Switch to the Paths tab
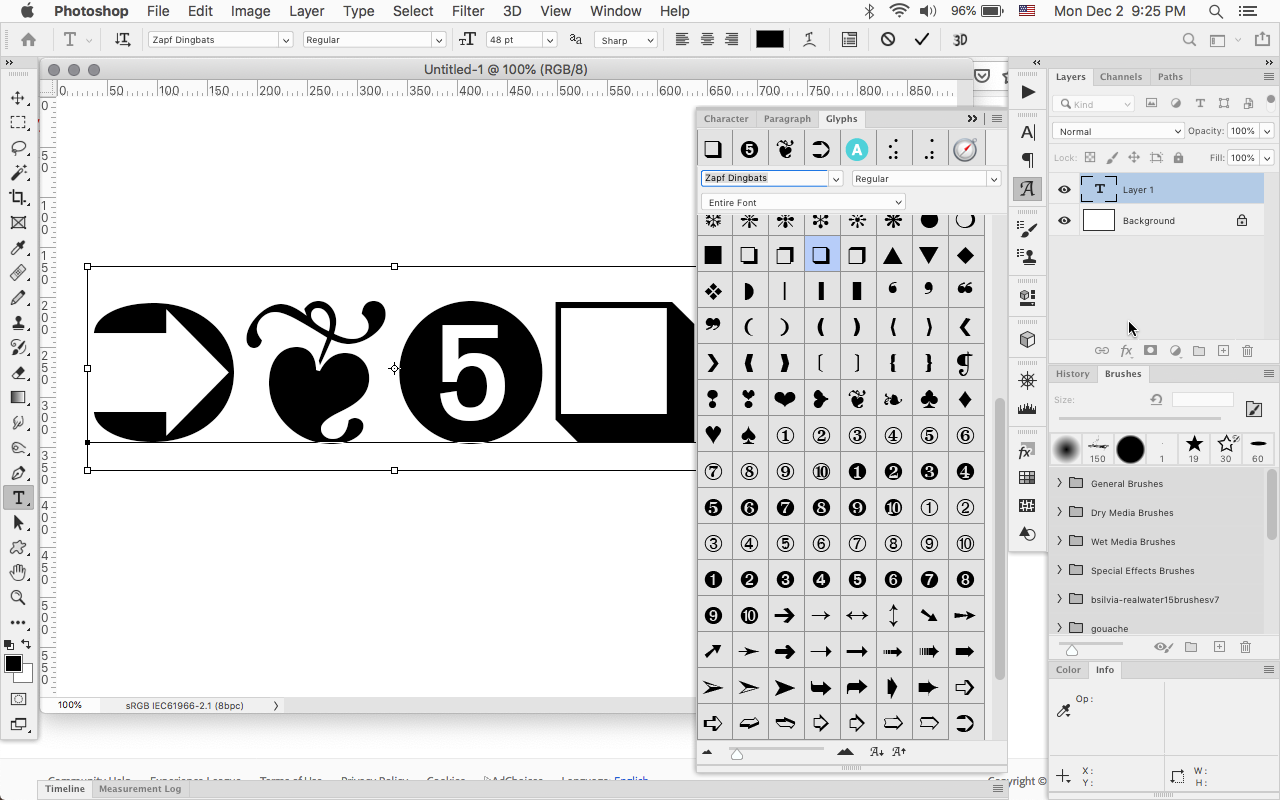Image resolution: width=1280 pixels, height=800 pixels. click(1170, 77)
